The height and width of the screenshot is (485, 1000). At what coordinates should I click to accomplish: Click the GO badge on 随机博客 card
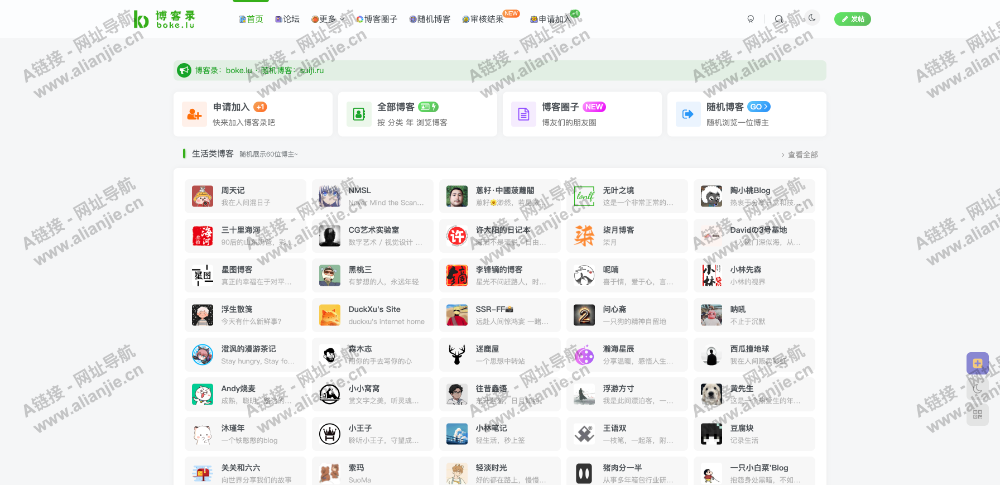[x=759, y=107]
